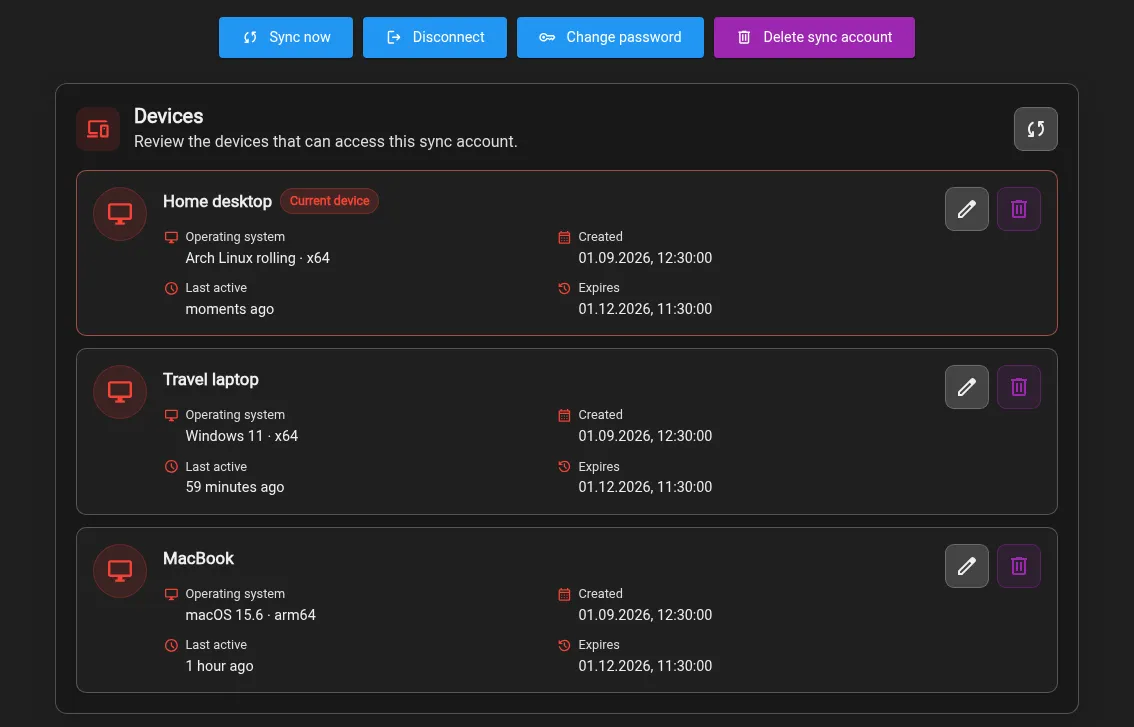Select the Travel laptop title
The width and height of the screenshot is (1134, 727).
click(x=210, y=379)
